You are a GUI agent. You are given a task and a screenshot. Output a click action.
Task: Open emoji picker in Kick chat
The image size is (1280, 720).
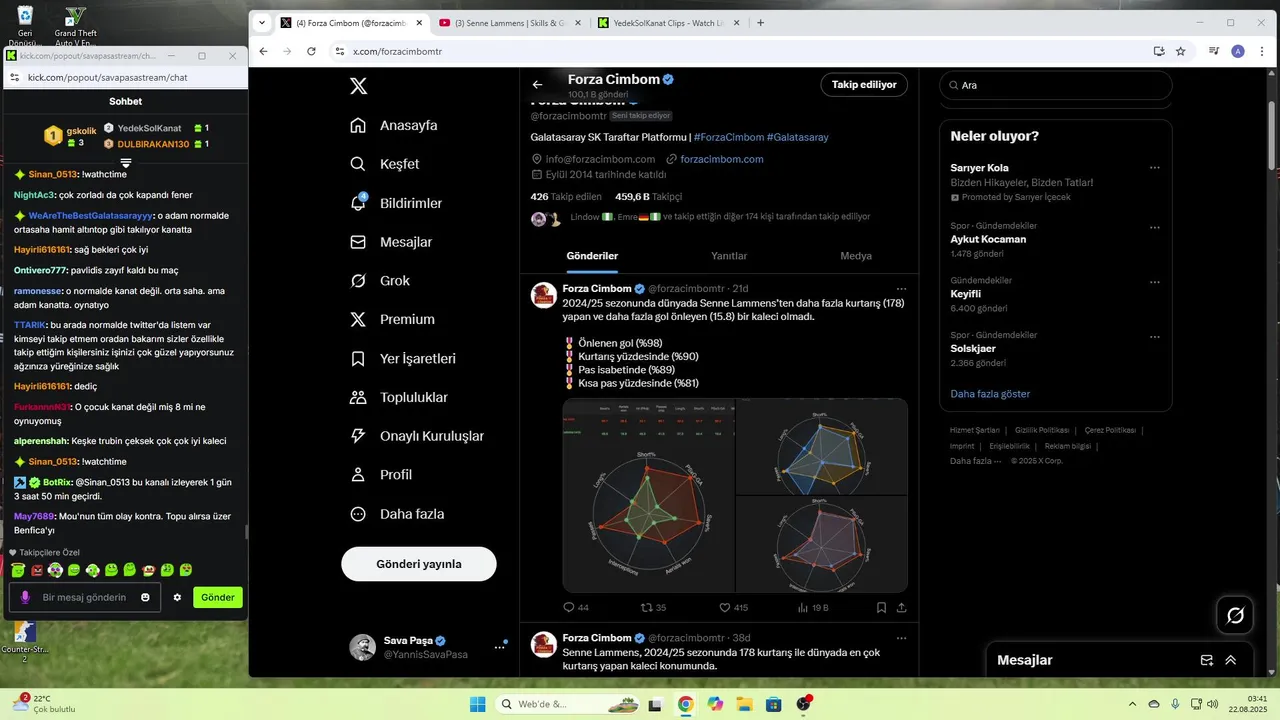click(x=145, y=597)
